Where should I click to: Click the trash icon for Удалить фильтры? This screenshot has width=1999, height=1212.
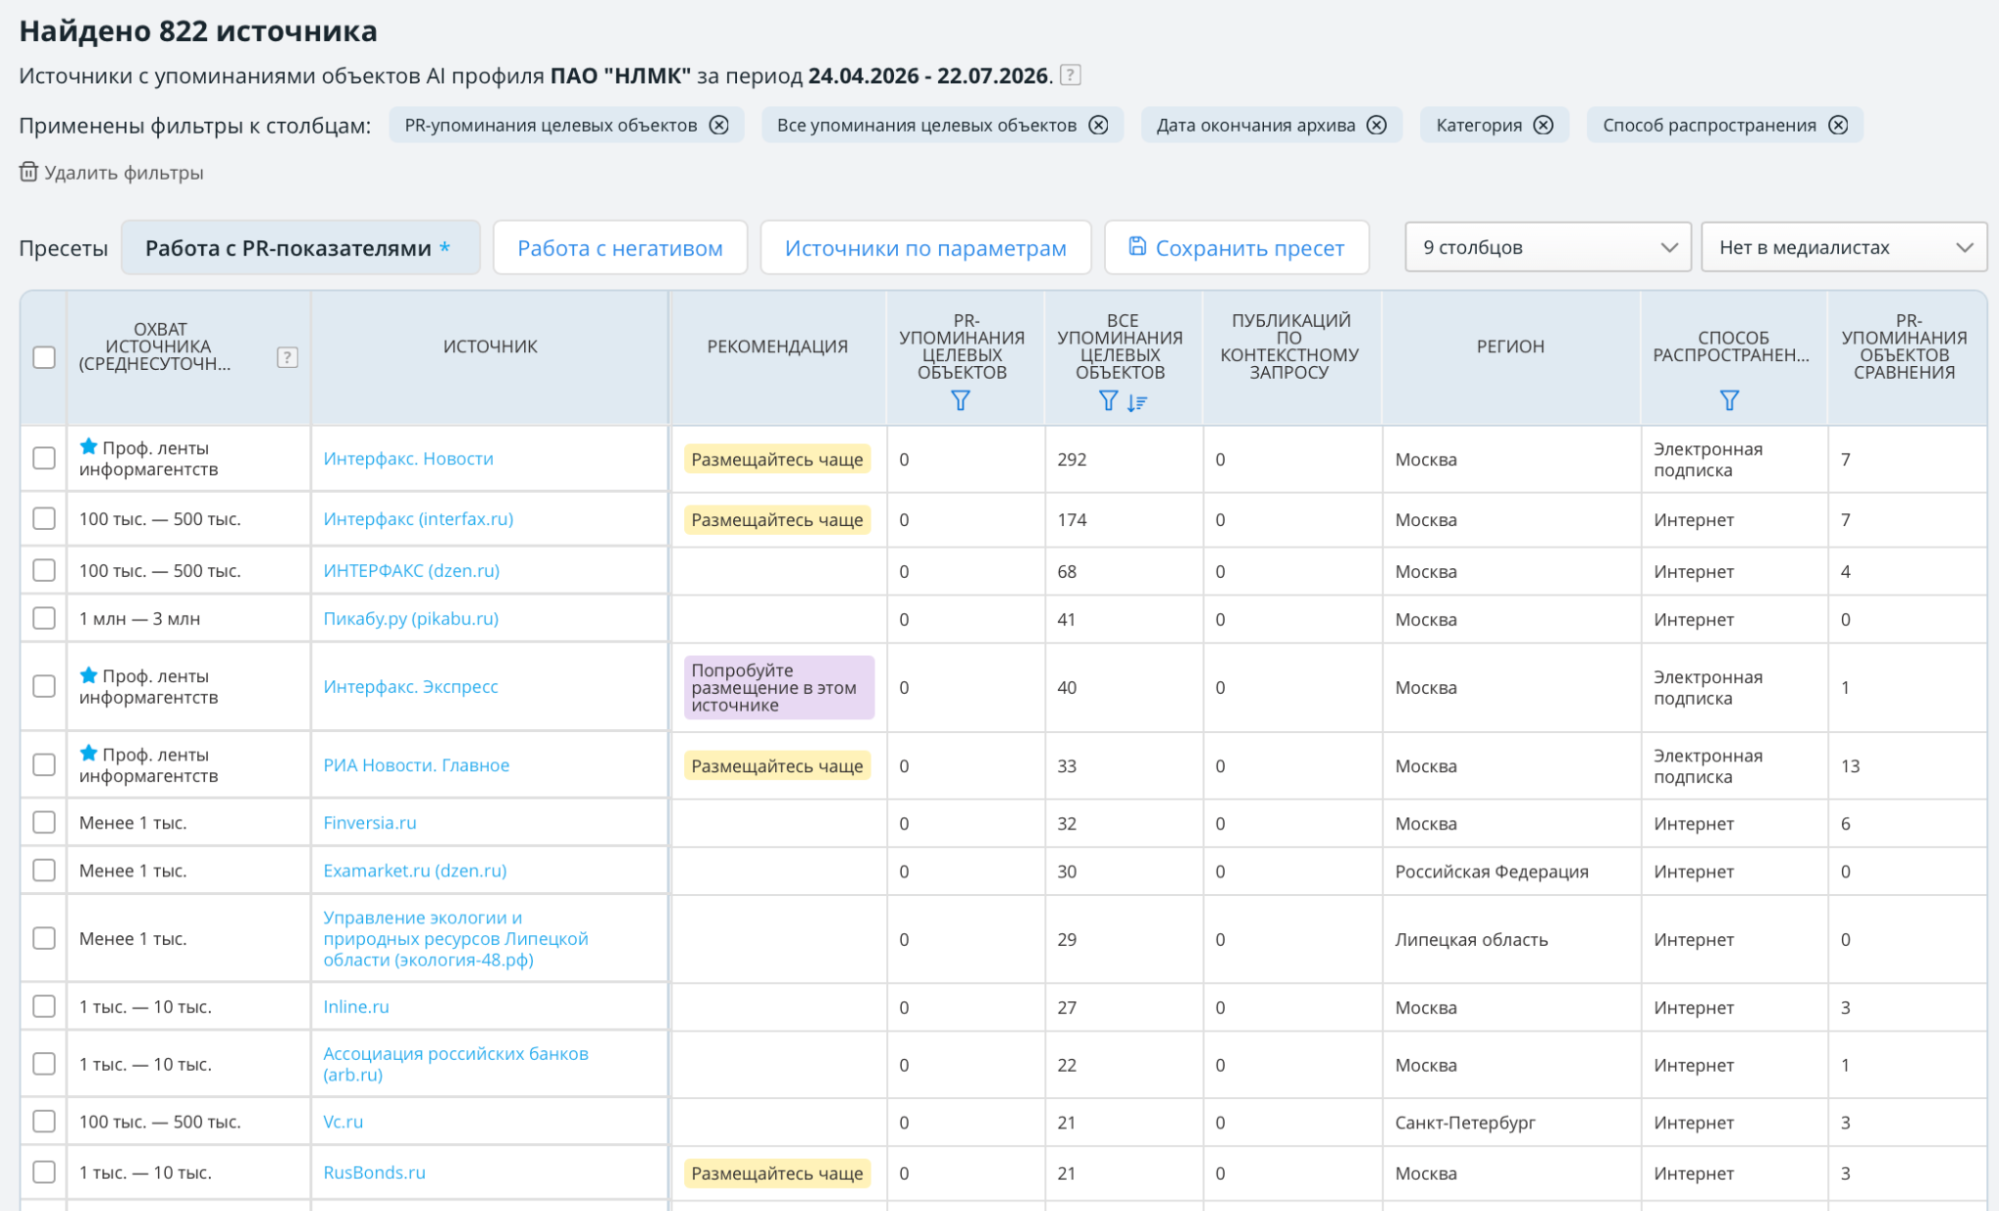pyautogui.click(x=28, y=172)
